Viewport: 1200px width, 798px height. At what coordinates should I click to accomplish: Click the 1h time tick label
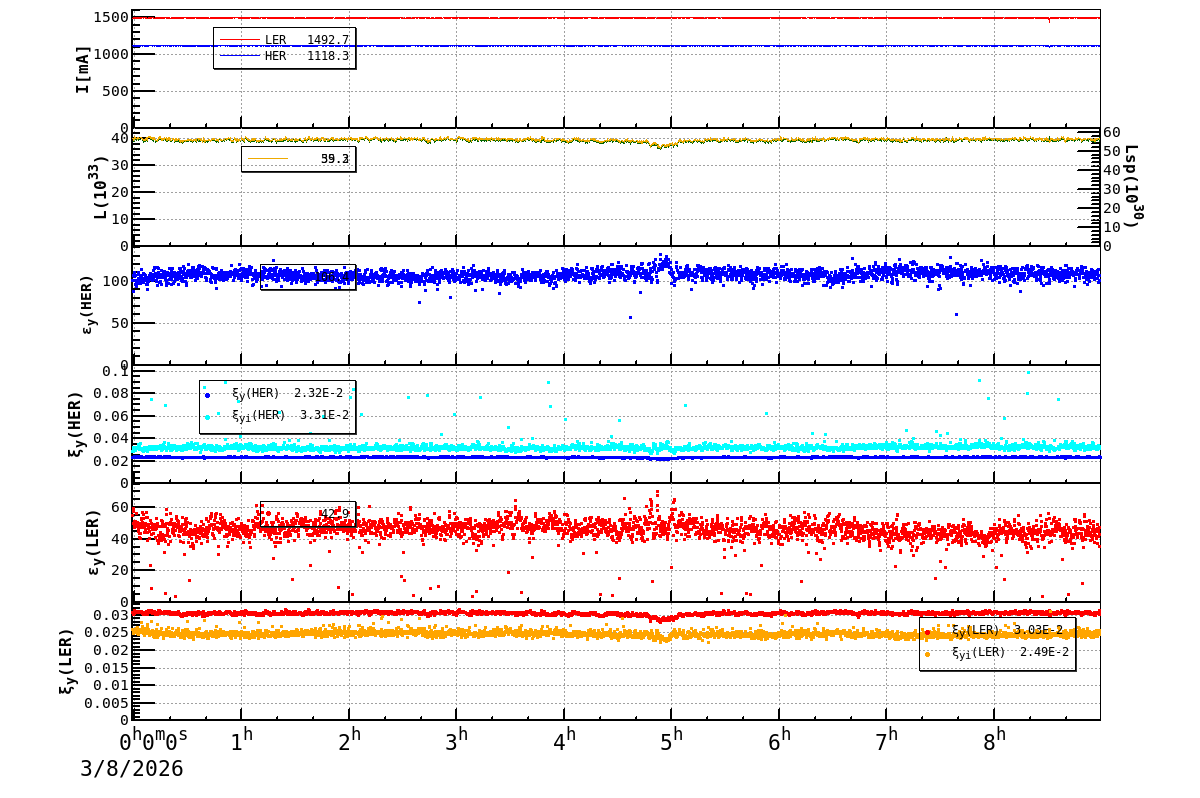241,741
